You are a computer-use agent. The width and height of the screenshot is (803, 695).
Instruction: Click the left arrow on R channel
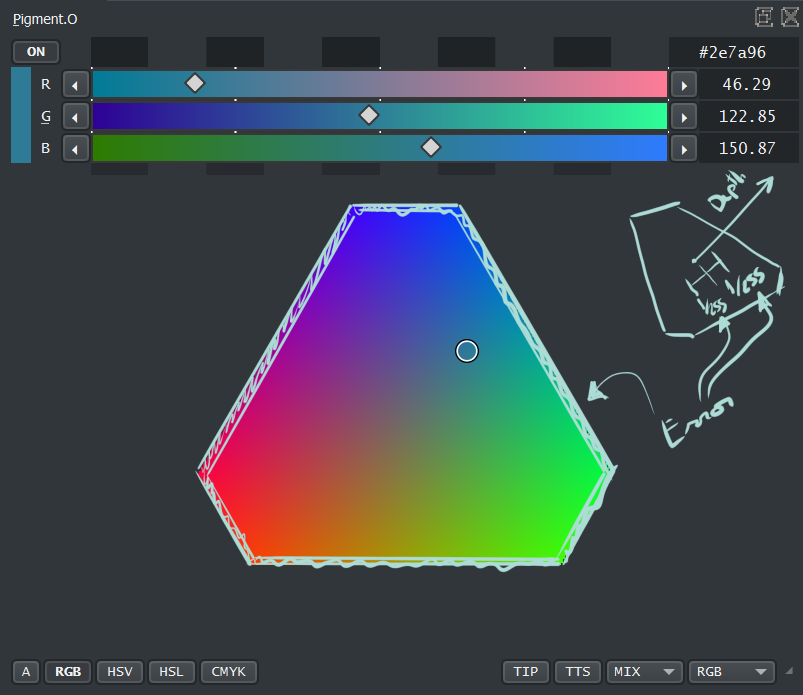coord(76,84)
